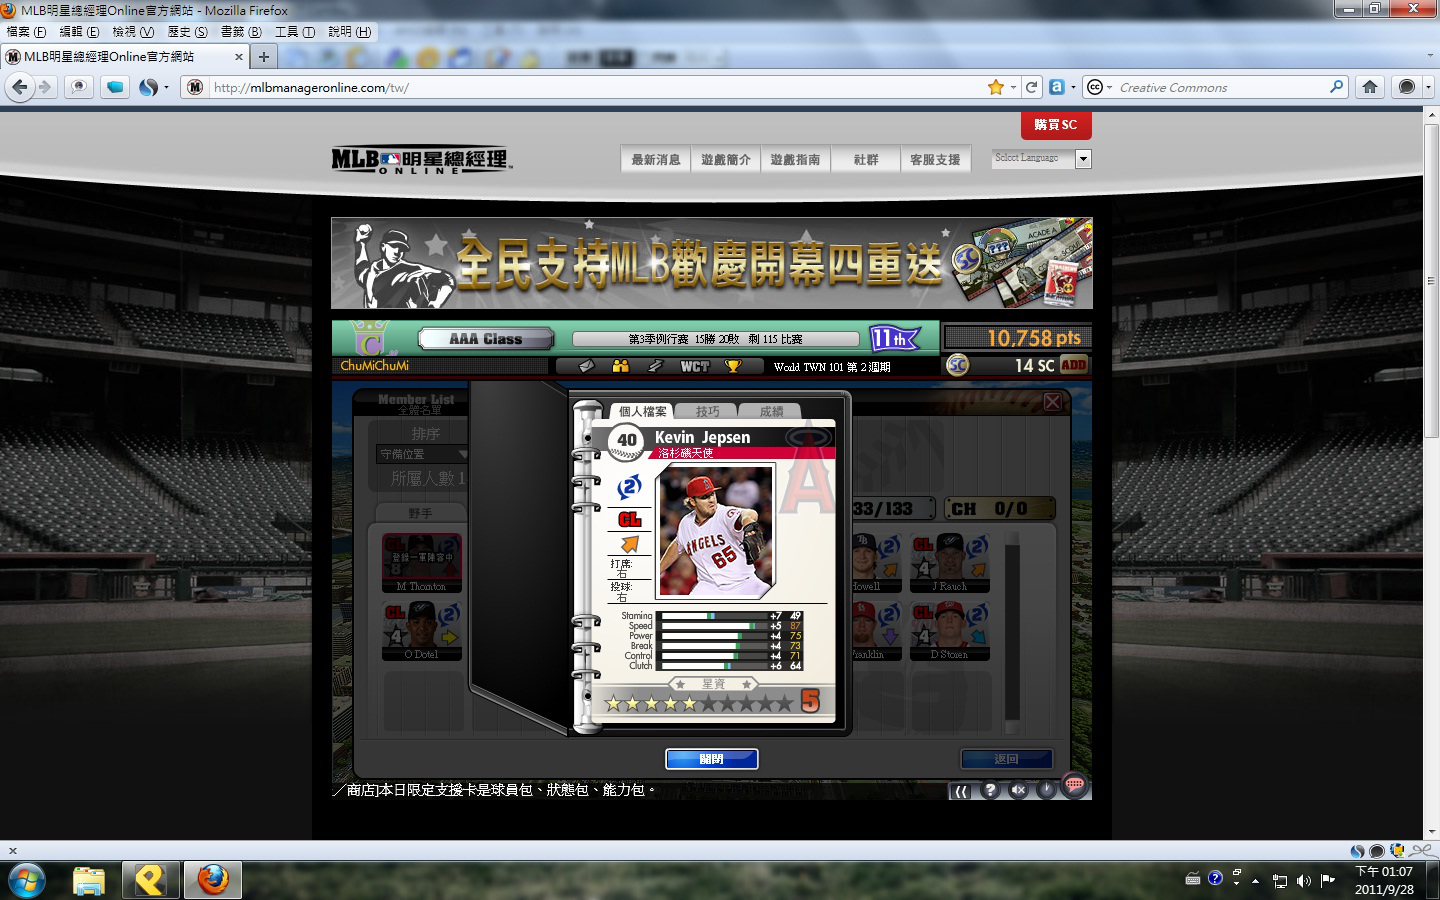Click the Speed stat bar
Screen dimensions: 1440x900
point(713,626)
